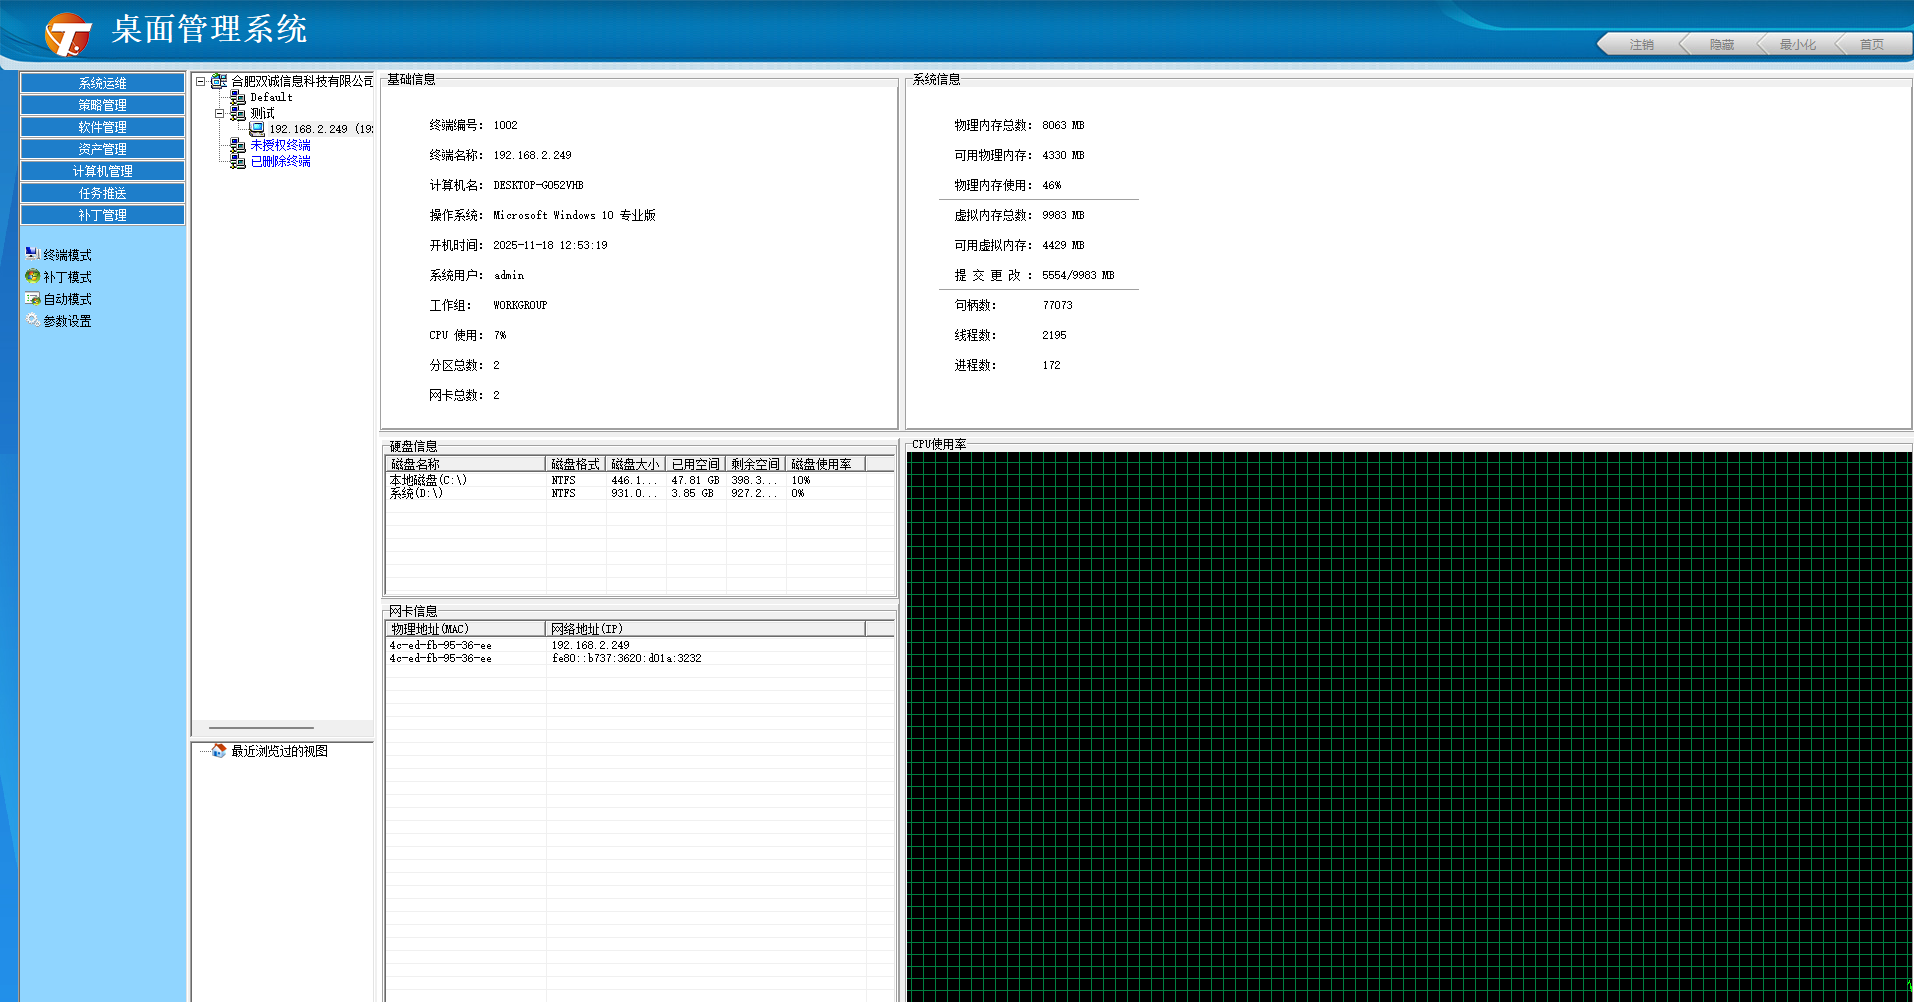The width and height of the screenshot is (1914, 1002).
Task: Click the 注销 logout button
Action: (x=1641, y=45)
